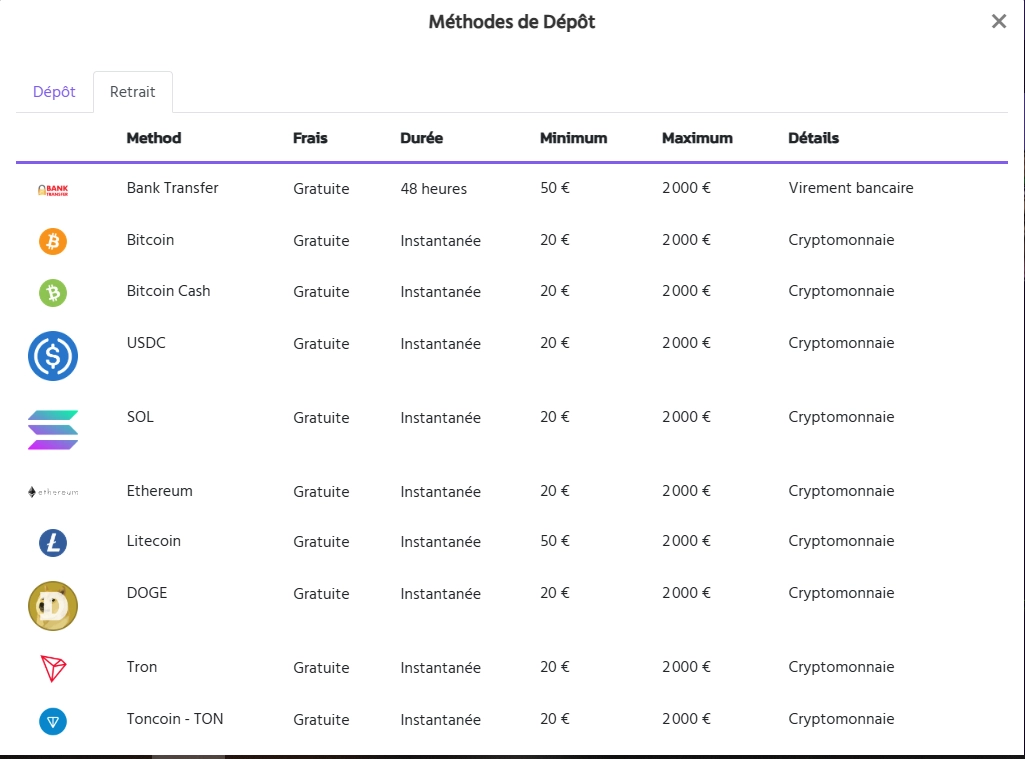Click the Toncoin - TON method name
The height and width of the screenshot is (759, 1025).
click(175, 719)
